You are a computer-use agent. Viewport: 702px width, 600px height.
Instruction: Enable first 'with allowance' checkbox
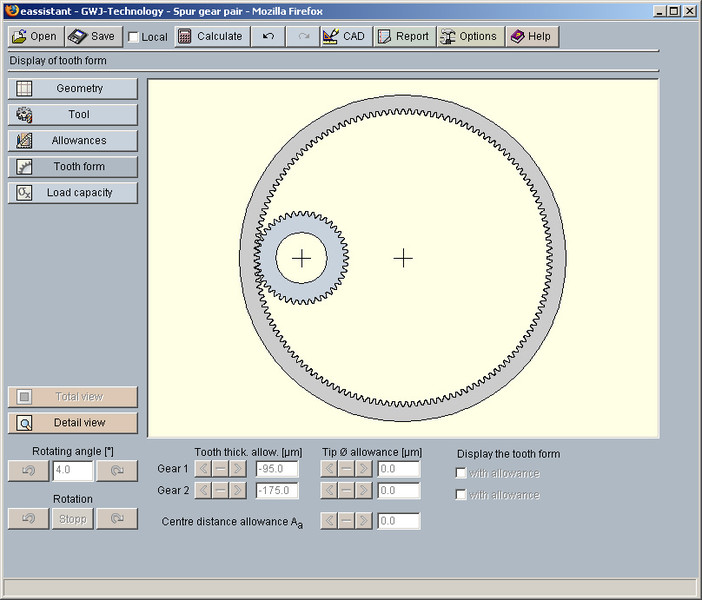click(461, 473)
